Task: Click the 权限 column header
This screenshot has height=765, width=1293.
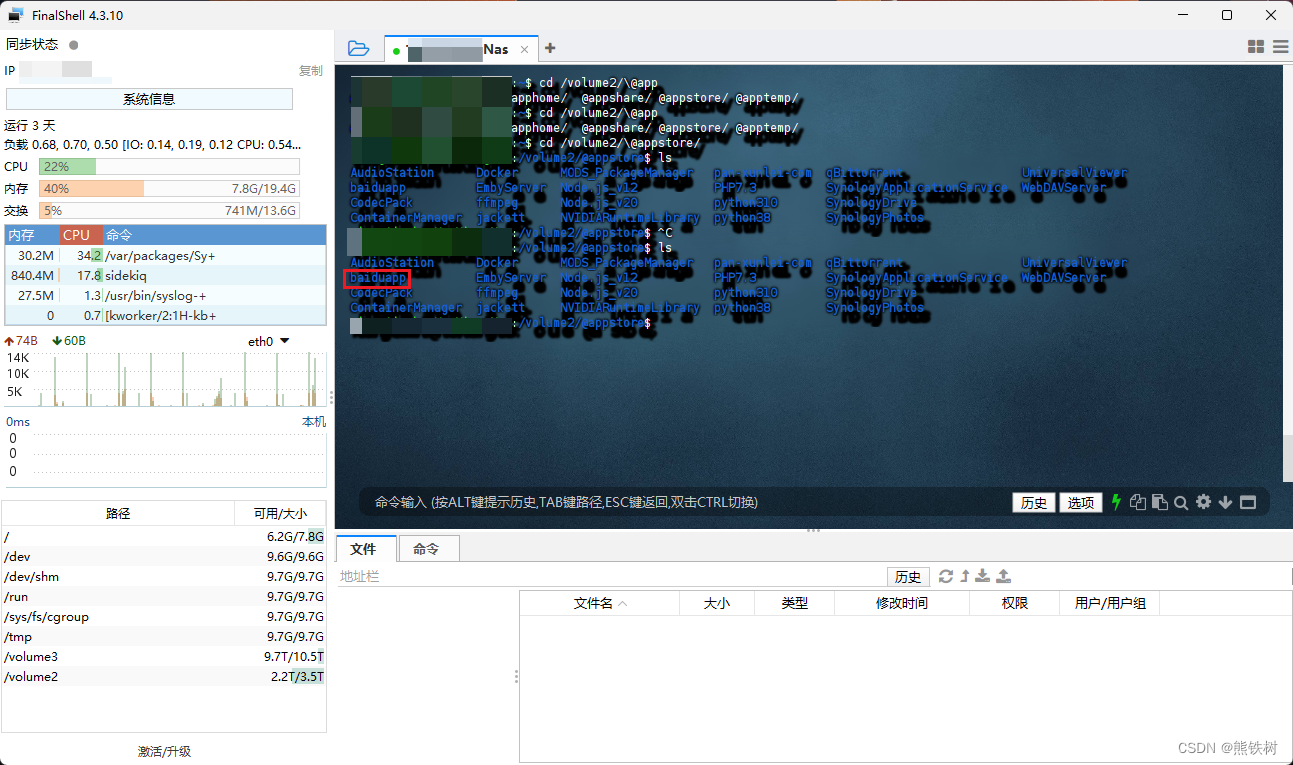Action: [x=1015, y=603]
